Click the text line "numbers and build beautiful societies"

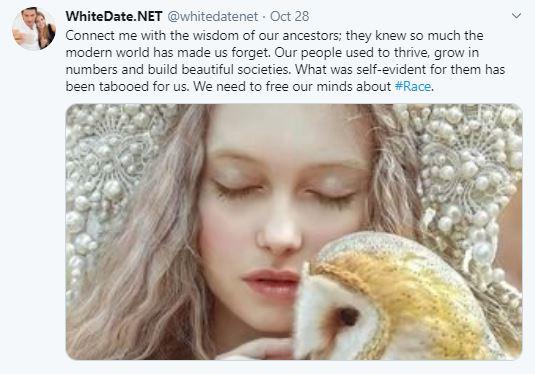(x=177, y=69)
